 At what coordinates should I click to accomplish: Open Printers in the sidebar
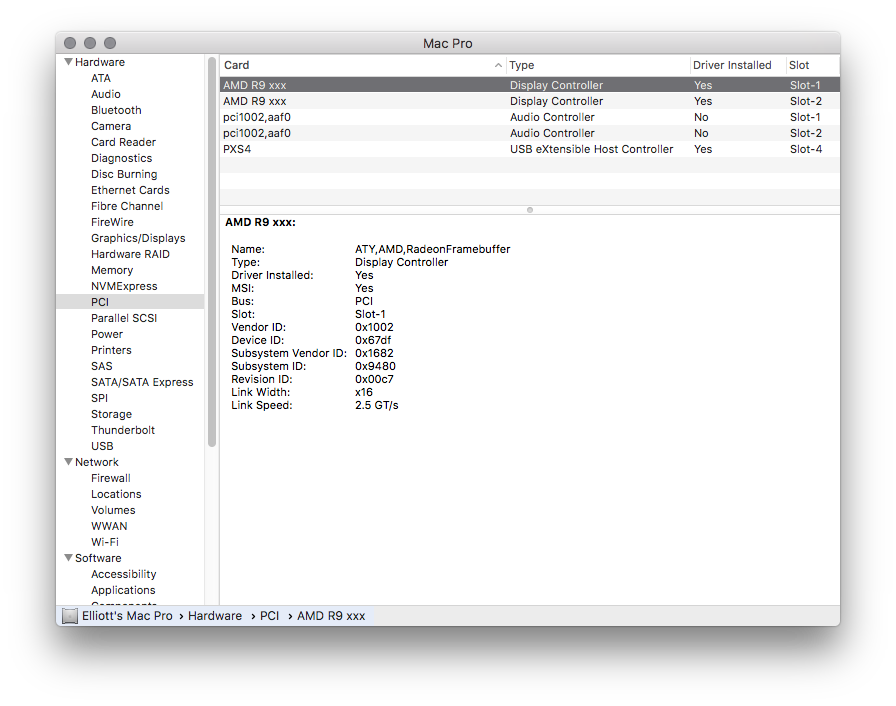pos(111,350)
